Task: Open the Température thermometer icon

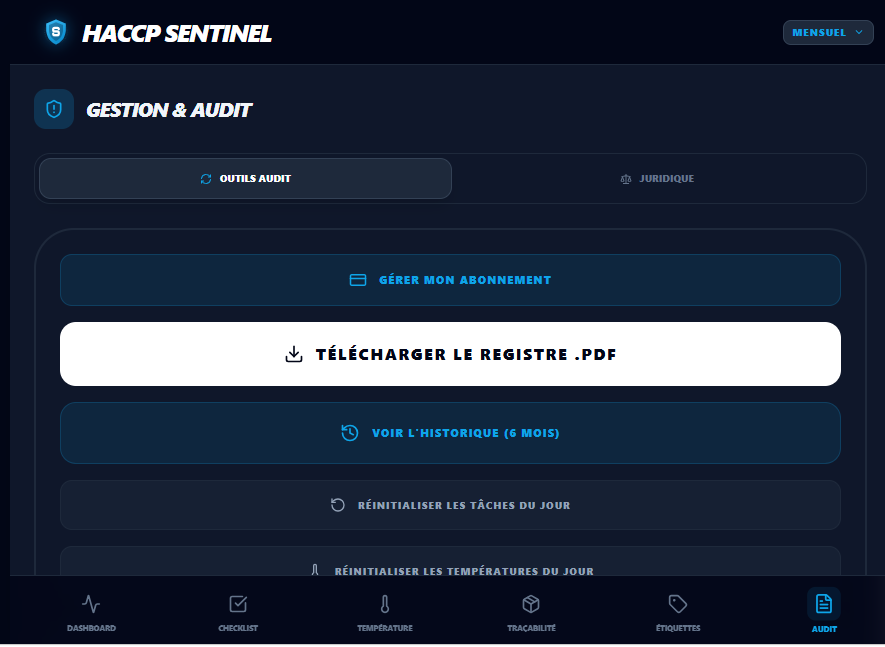Action: click(x=385, y=604)
